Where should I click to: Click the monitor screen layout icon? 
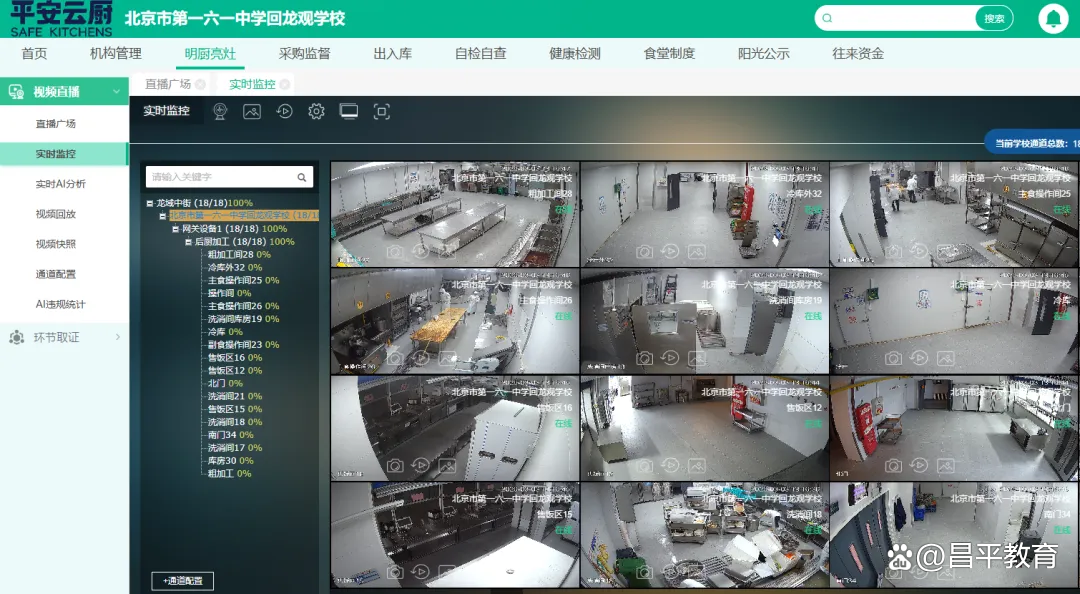(x=349, y=112)
